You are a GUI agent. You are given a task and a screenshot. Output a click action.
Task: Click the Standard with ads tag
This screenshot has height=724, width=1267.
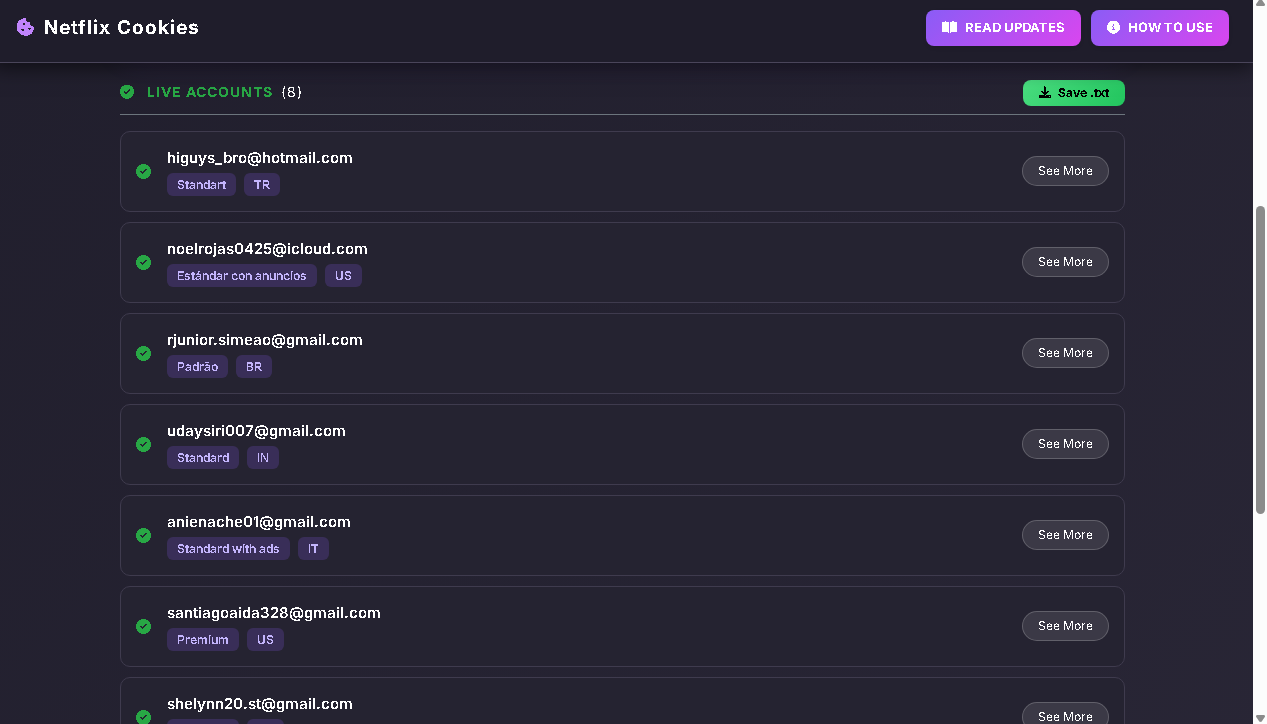pyautogui.click(x=228, y=549)
